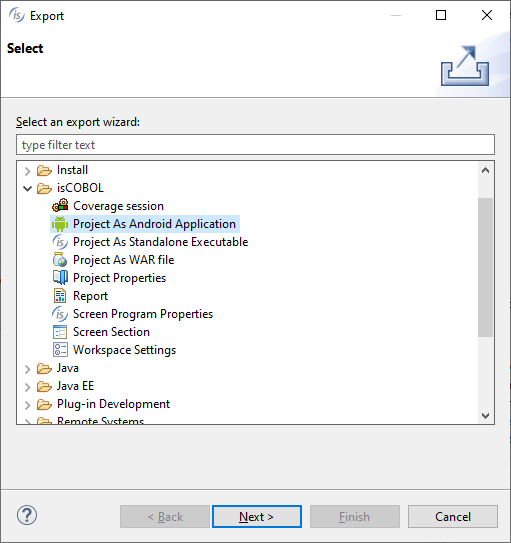Click the Android robot icon
Screen dimensions: 511x543
click(x=60, y=224)
